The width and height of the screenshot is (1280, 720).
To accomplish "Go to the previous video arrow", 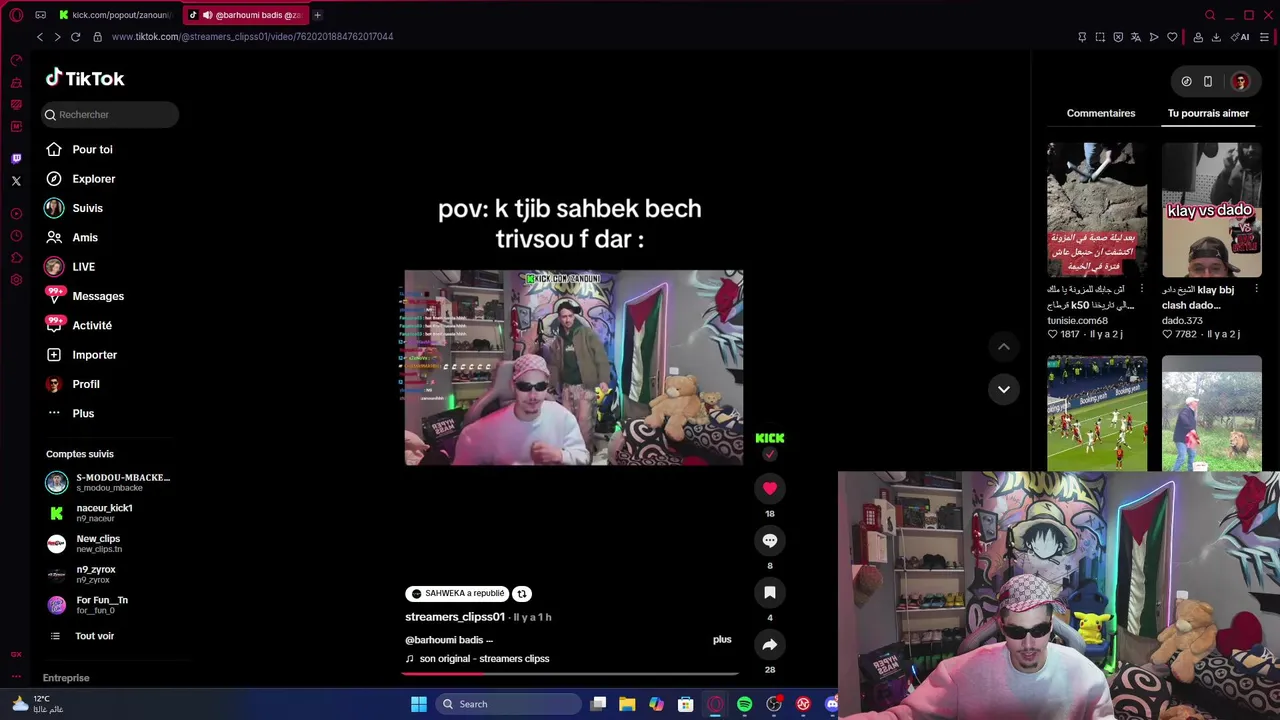I will point(1003,347).
